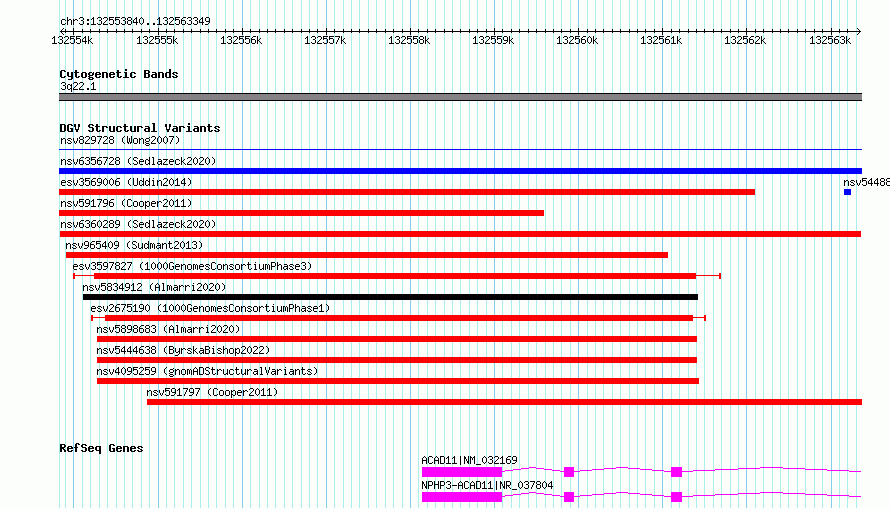Select the large magenta NPHP3-ACAD11 exon block

462,497
